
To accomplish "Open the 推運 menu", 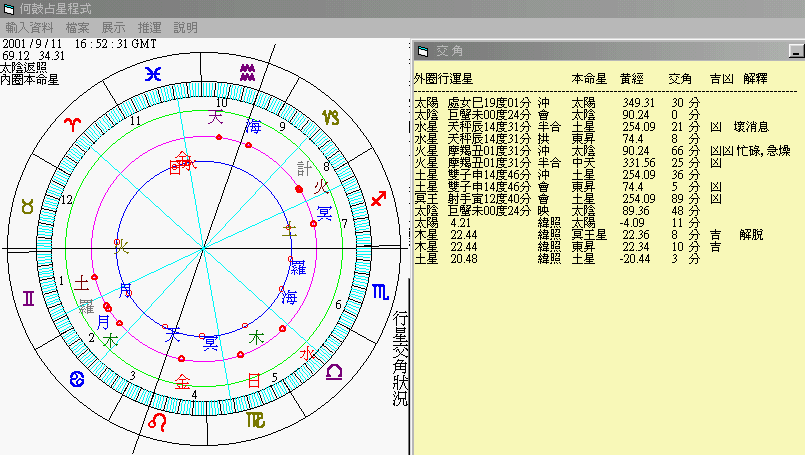I will 149,28.
